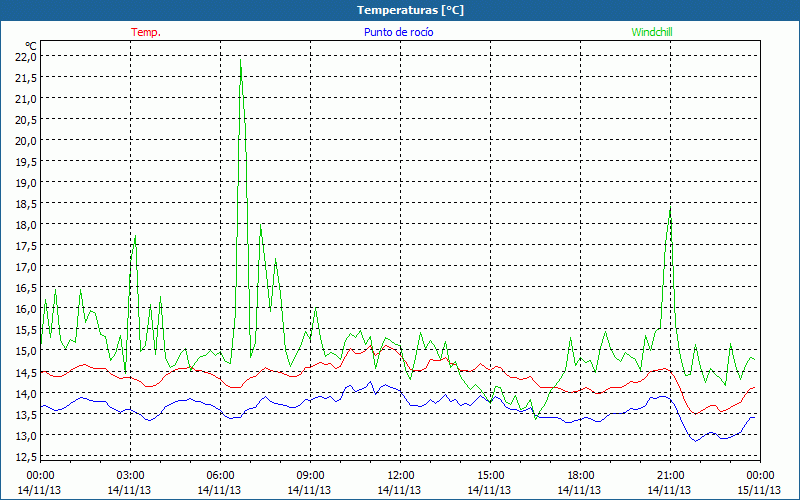This screenshot has width=800, height=500.
Task: Click the 09:00 time axis label
Action: coord(310,476)
